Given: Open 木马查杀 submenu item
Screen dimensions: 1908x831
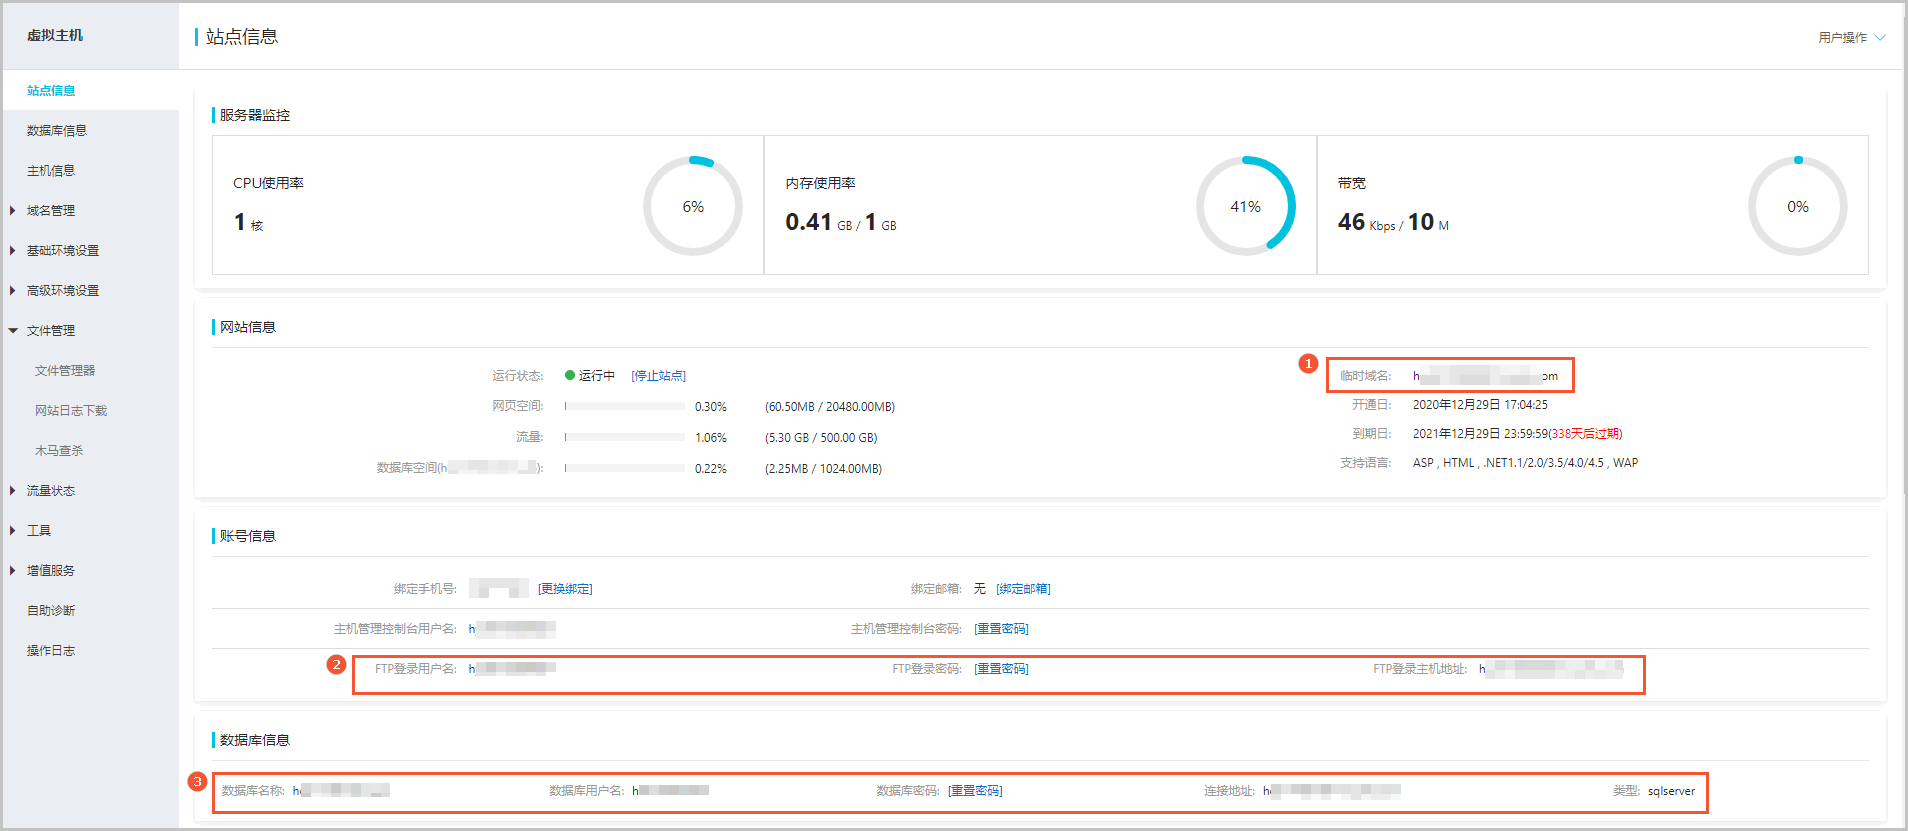Looking at the screenshot, I should [59, 450].
